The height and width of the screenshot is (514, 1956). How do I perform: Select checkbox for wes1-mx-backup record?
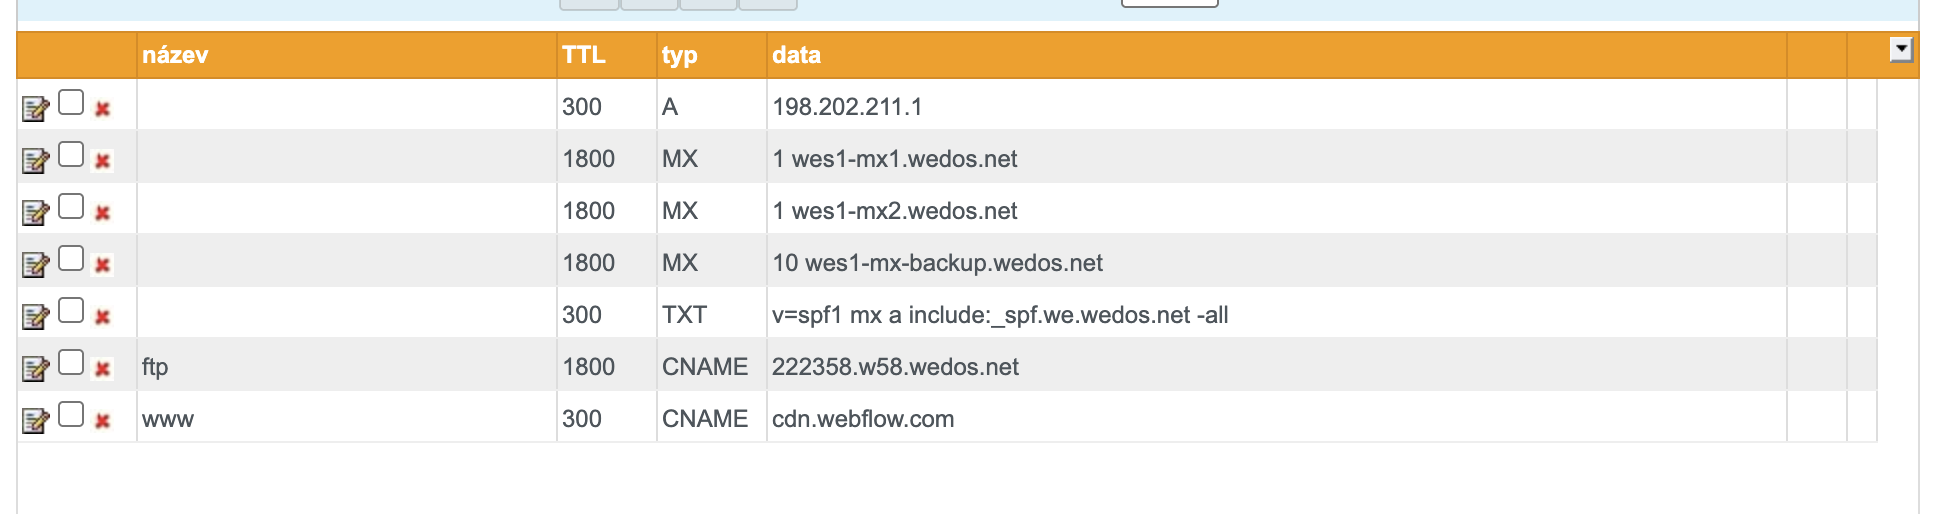[x=71, y=258]
